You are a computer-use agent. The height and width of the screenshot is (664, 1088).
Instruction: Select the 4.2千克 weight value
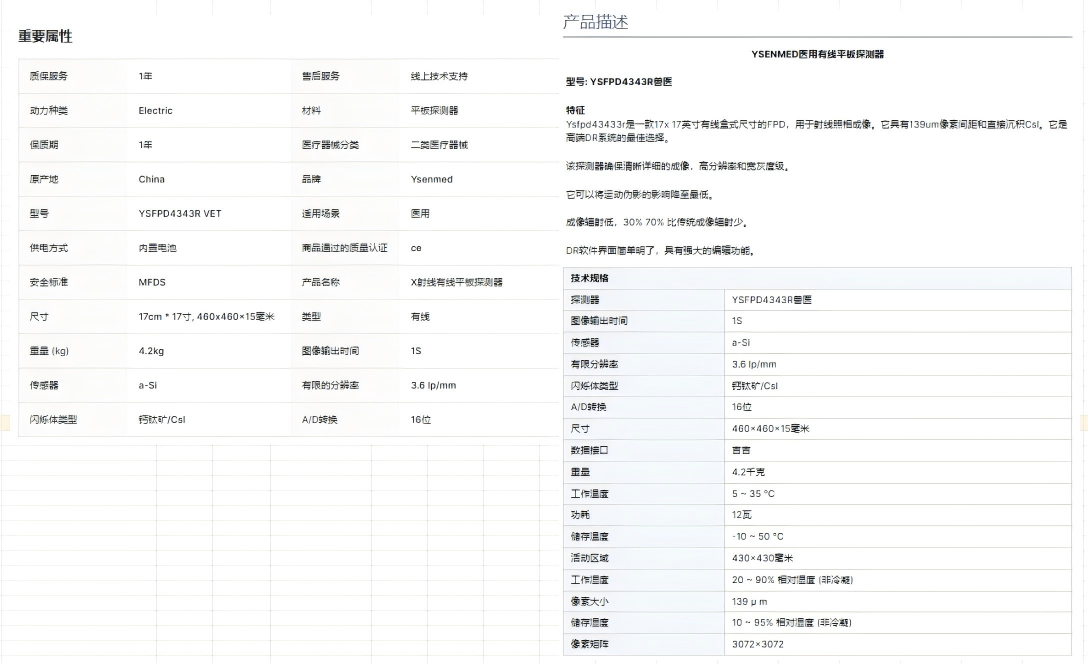748,472
